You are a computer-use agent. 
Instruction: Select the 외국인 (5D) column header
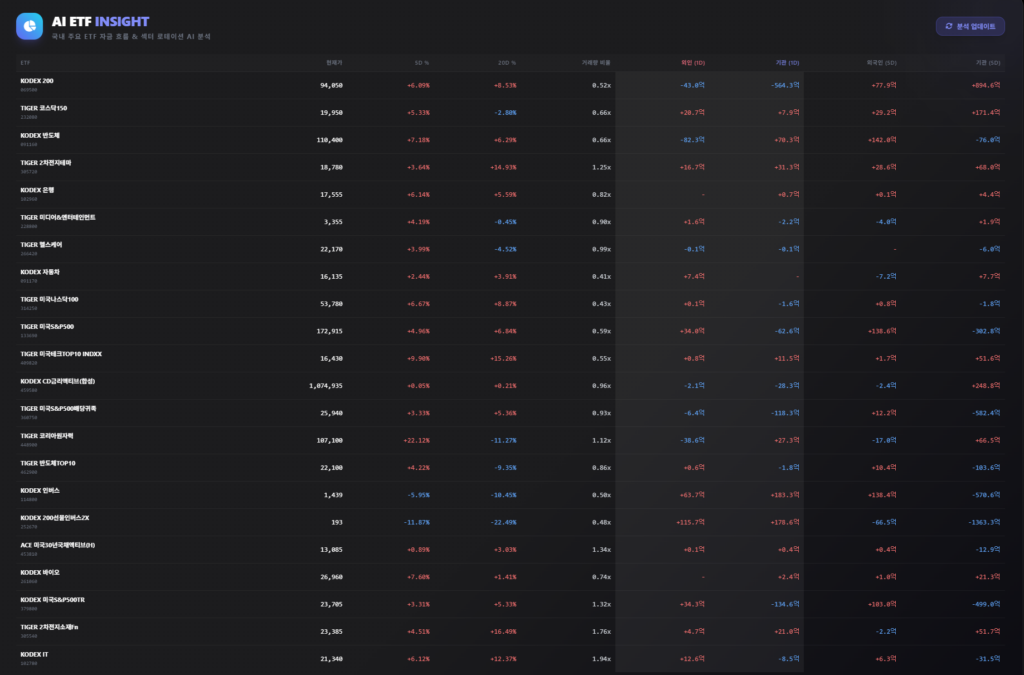[881, 63]
